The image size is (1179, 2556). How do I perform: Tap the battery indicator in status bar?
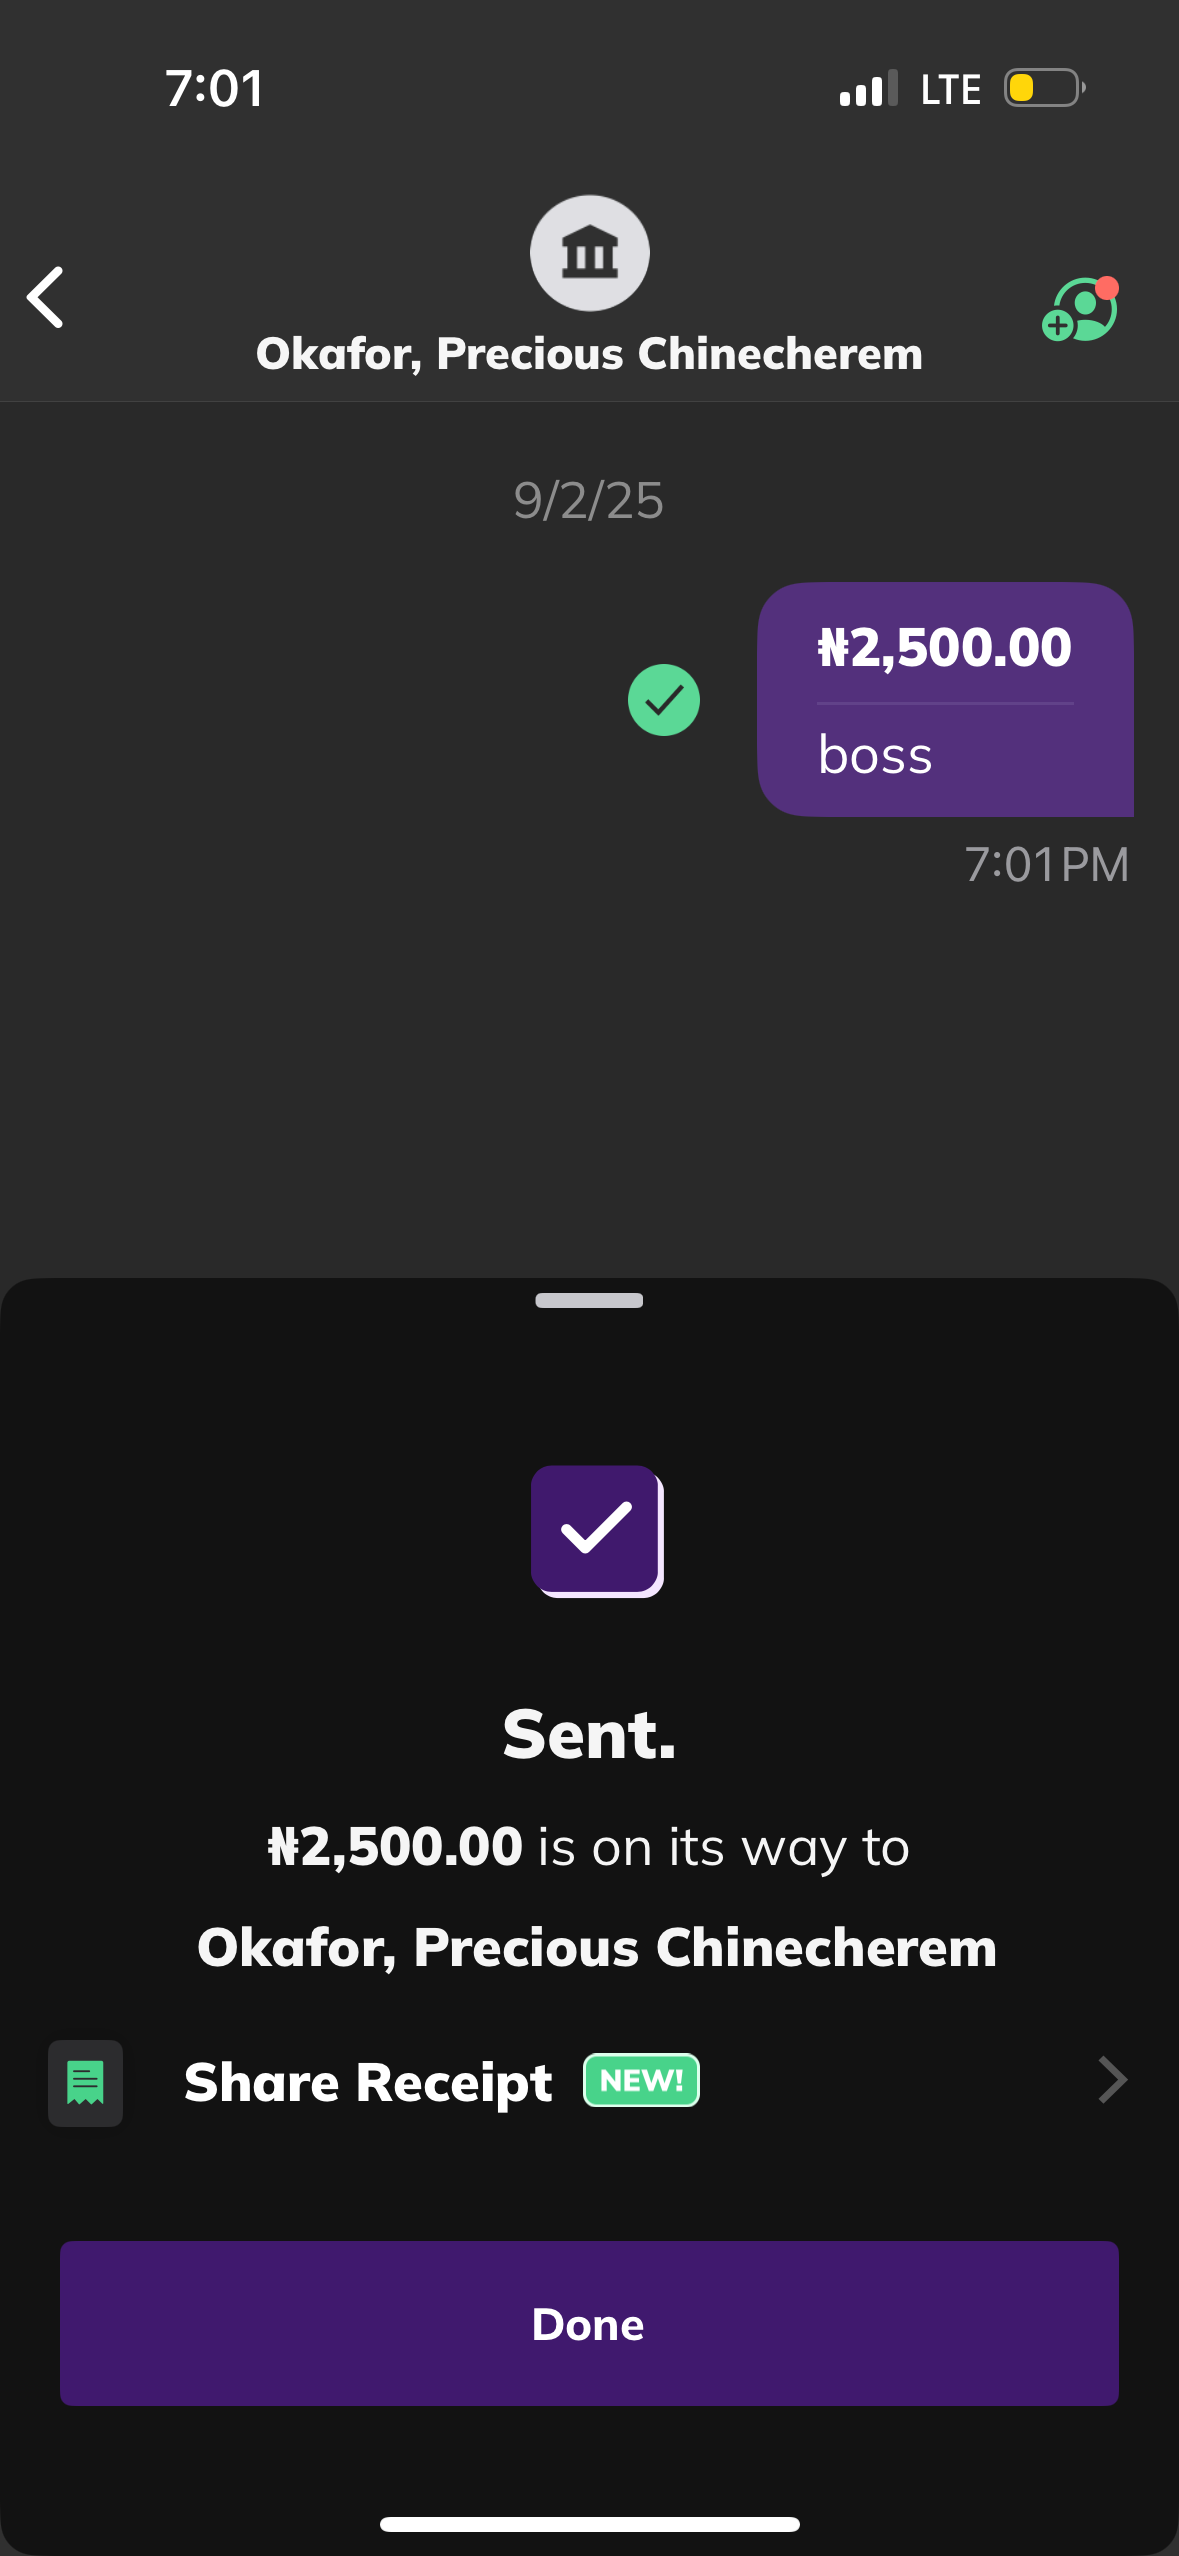coord(1044,88)
